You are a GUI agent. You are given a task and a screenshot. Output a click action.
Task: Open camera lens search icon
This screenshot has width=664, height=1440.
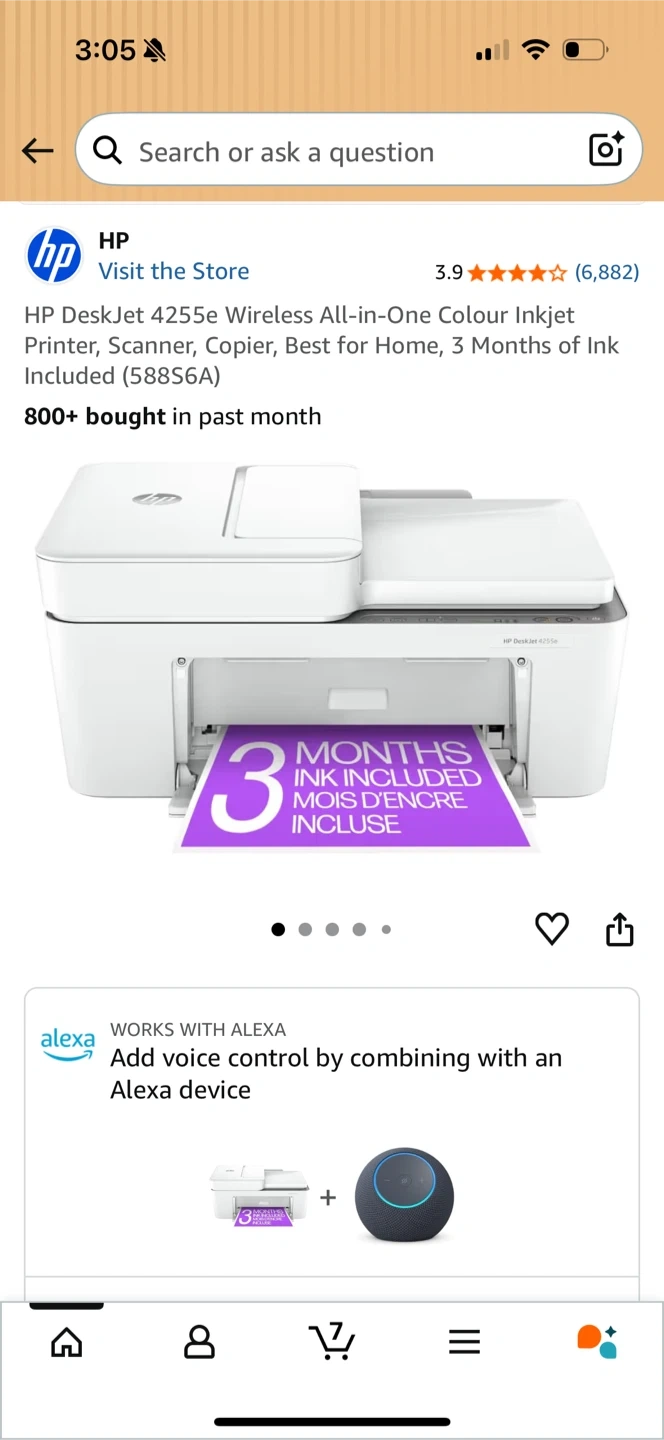(606, 149)
